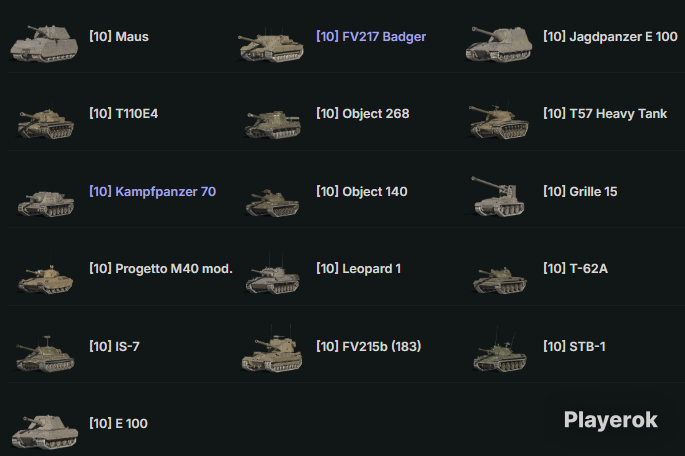Pick the STB-1 tank icon
This screenshot has width=685, height=456.
[500, 353]
